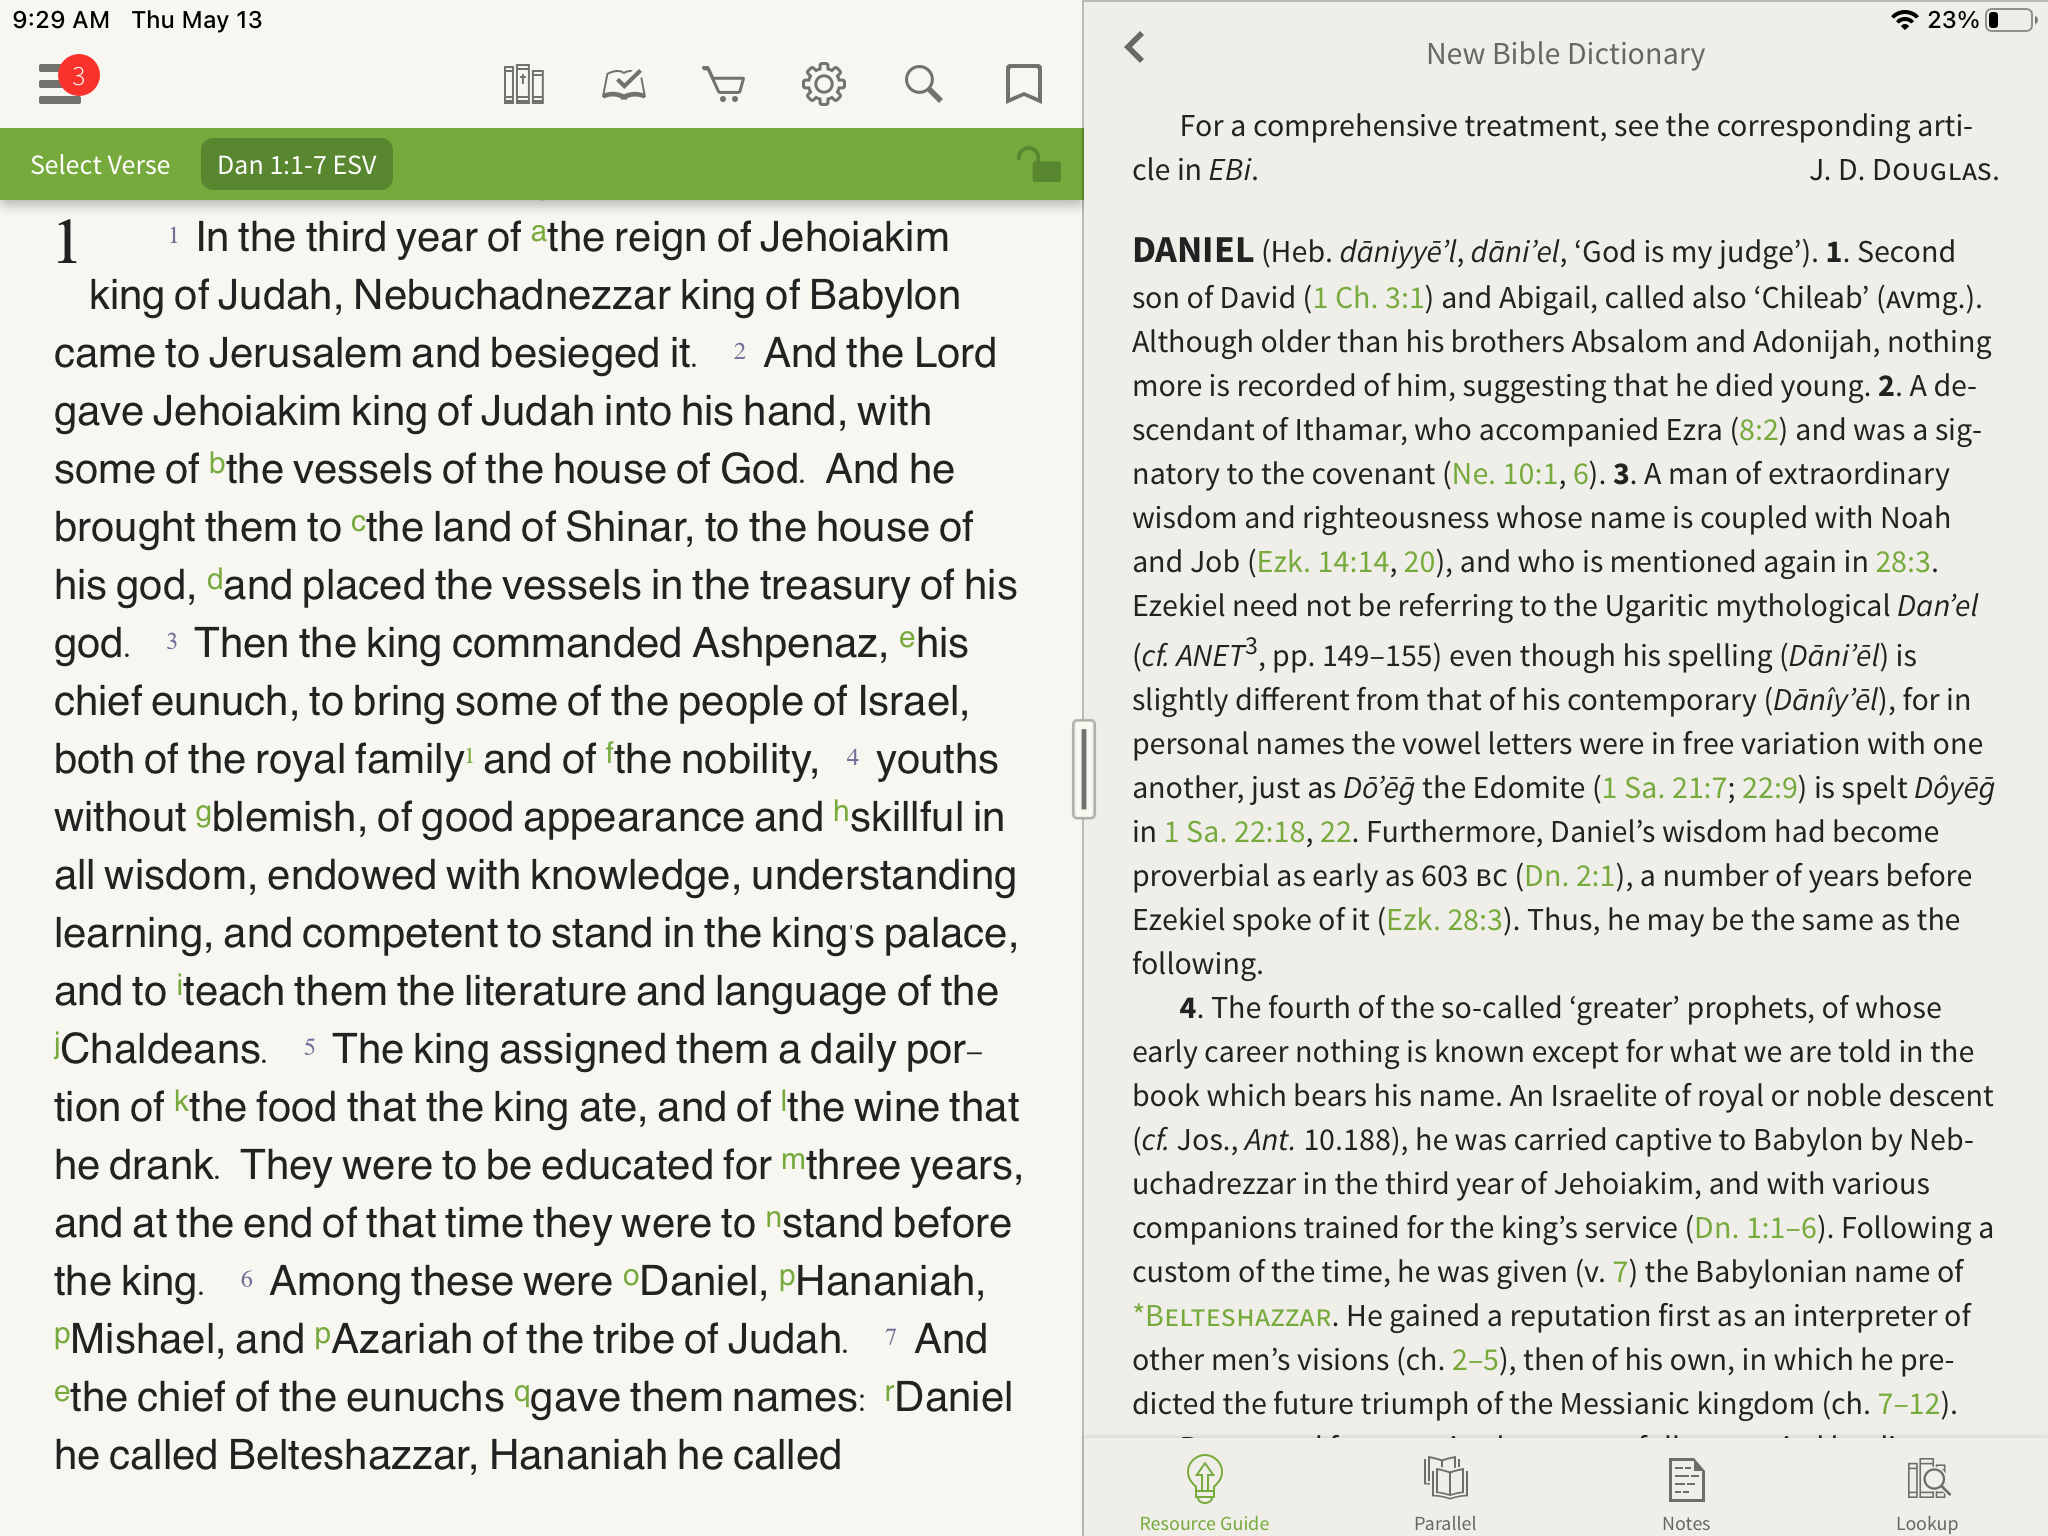2048x1536 pixels.
Task: Tap the Wi-Fi status icon
Action: (1905, 20)
